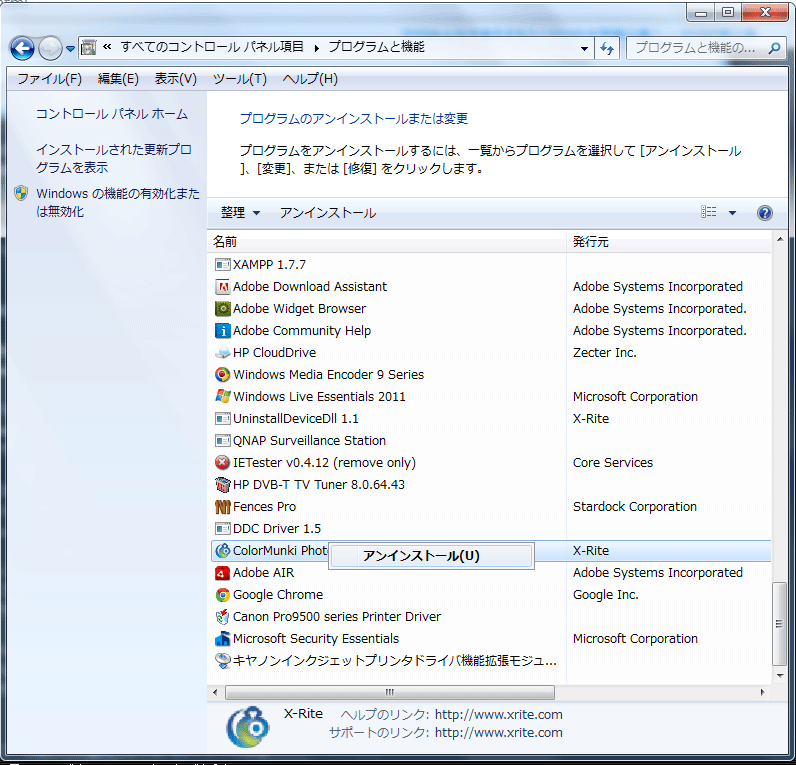Click the Windows Media Encoder 9 icon

click(222, 375)
